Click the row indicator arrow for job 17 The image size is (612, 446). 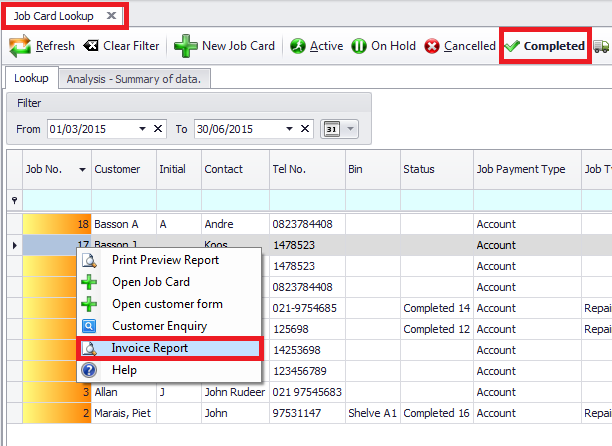15,245
